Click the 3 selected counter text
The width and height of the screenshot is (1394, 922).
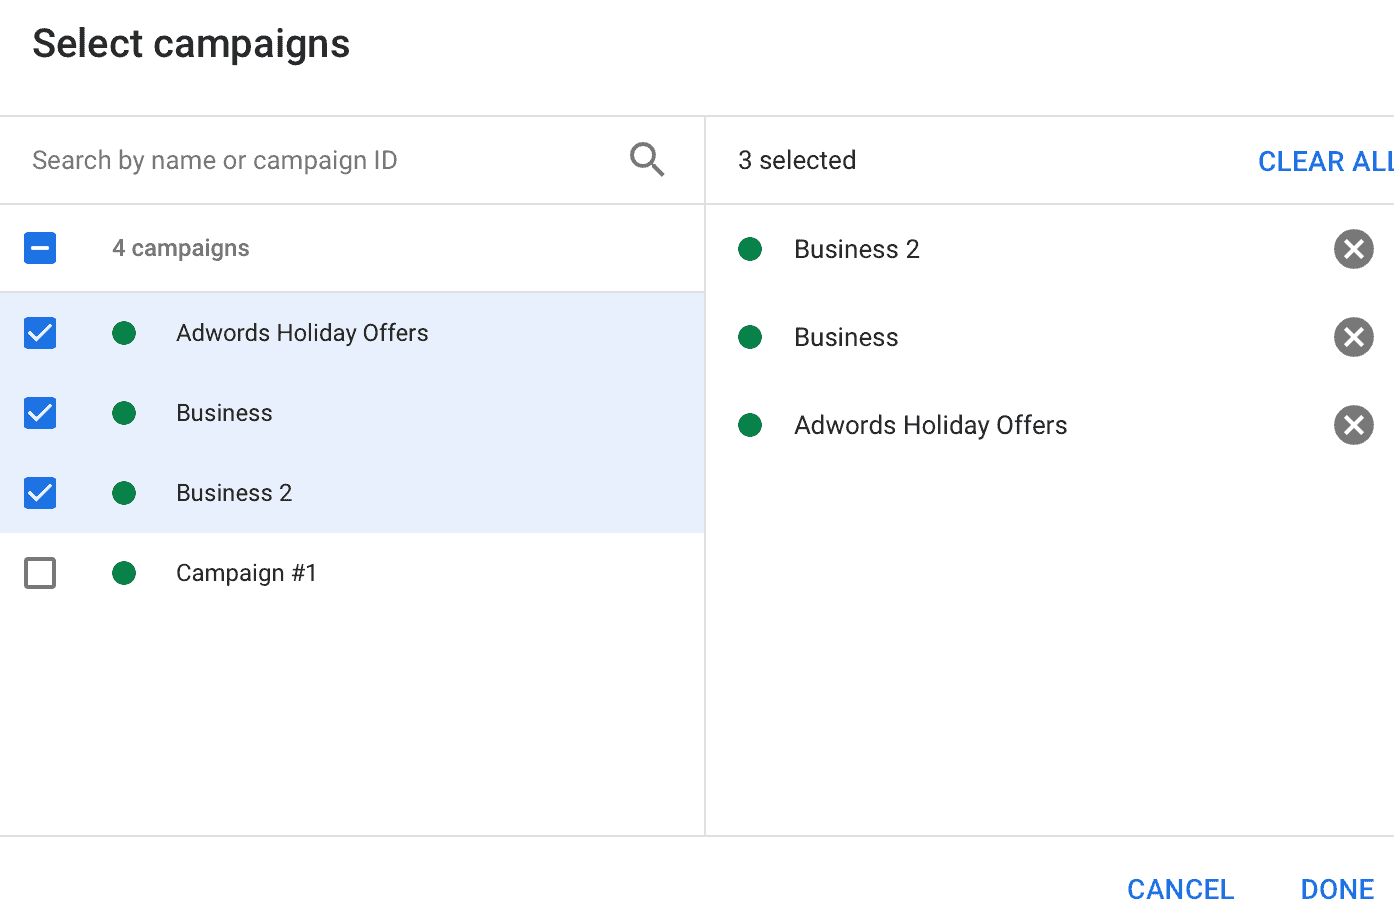pos(797,160)
